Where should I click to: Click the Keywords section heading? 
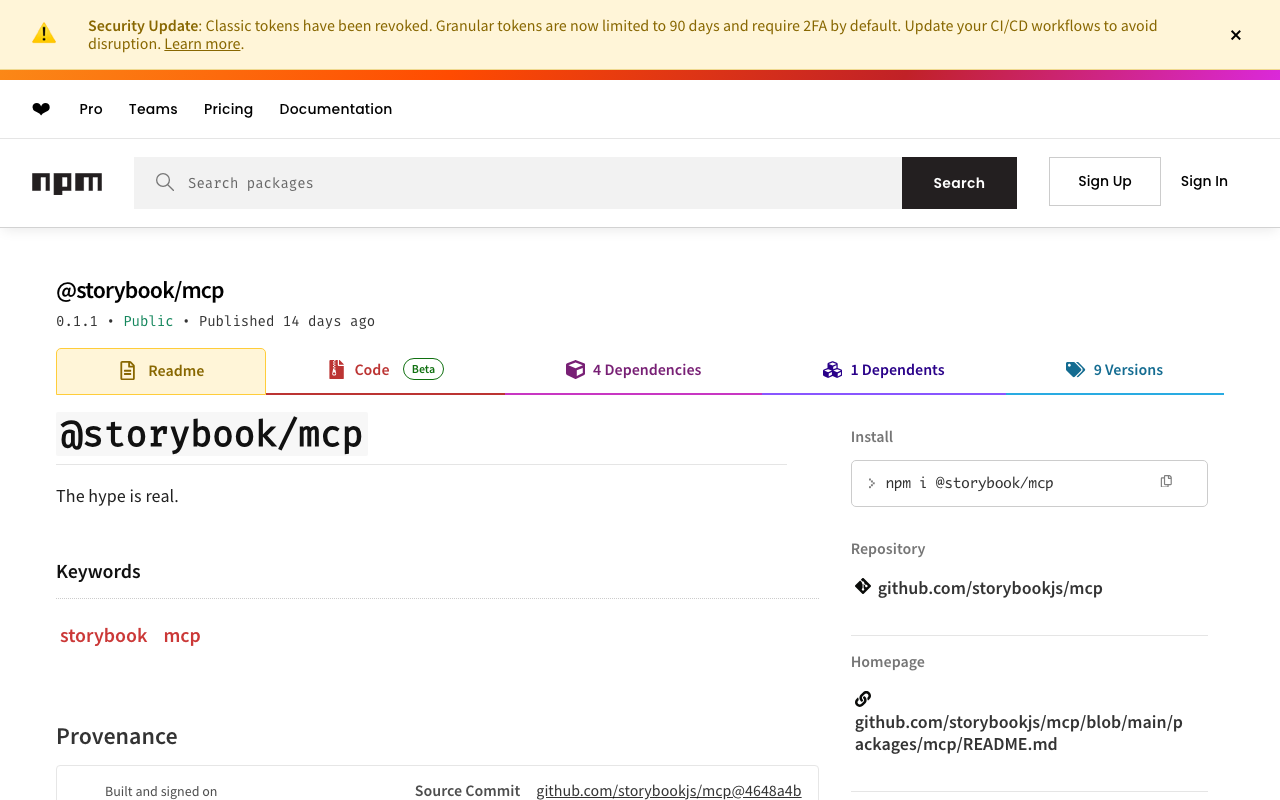pyautogui.click(x=98, y=571)
